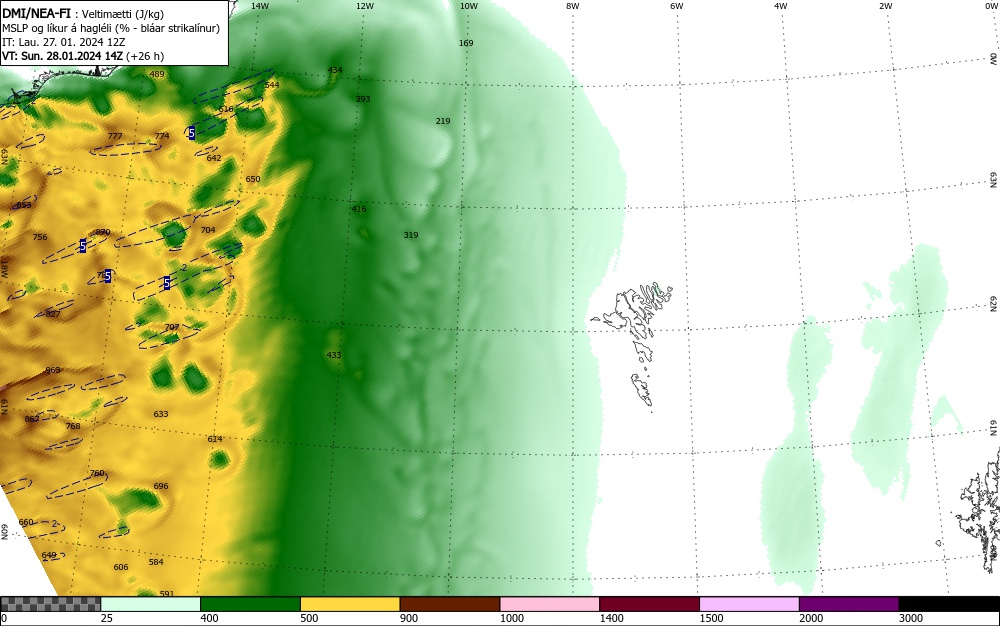The width and height of the screenshot is (1000, 626).
Task: Click the map value 774
Action: [162, 136]
